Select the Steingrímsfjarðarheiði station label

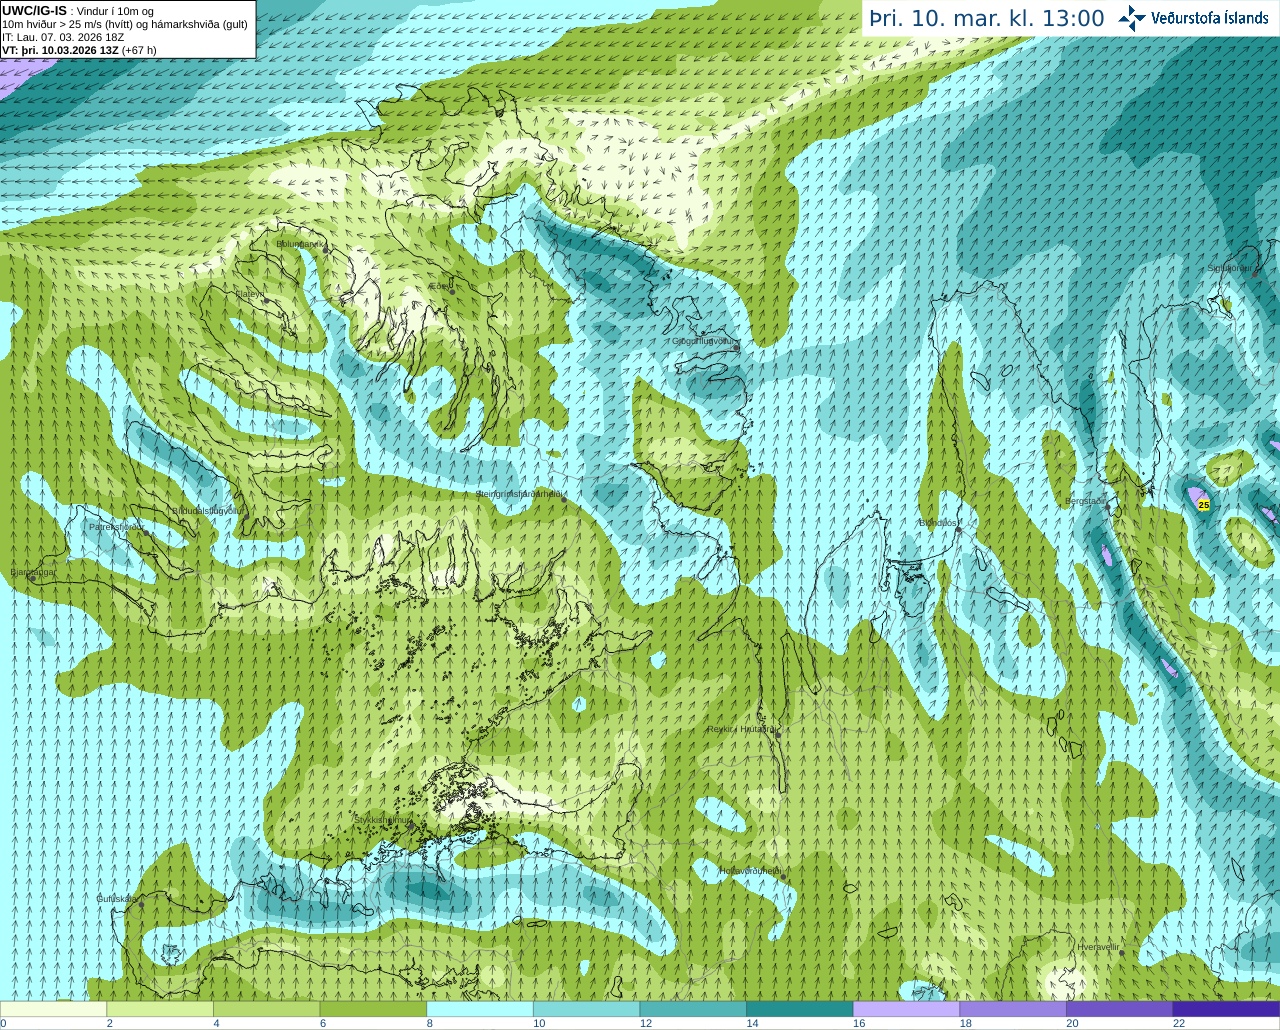[x=518, y=494]
